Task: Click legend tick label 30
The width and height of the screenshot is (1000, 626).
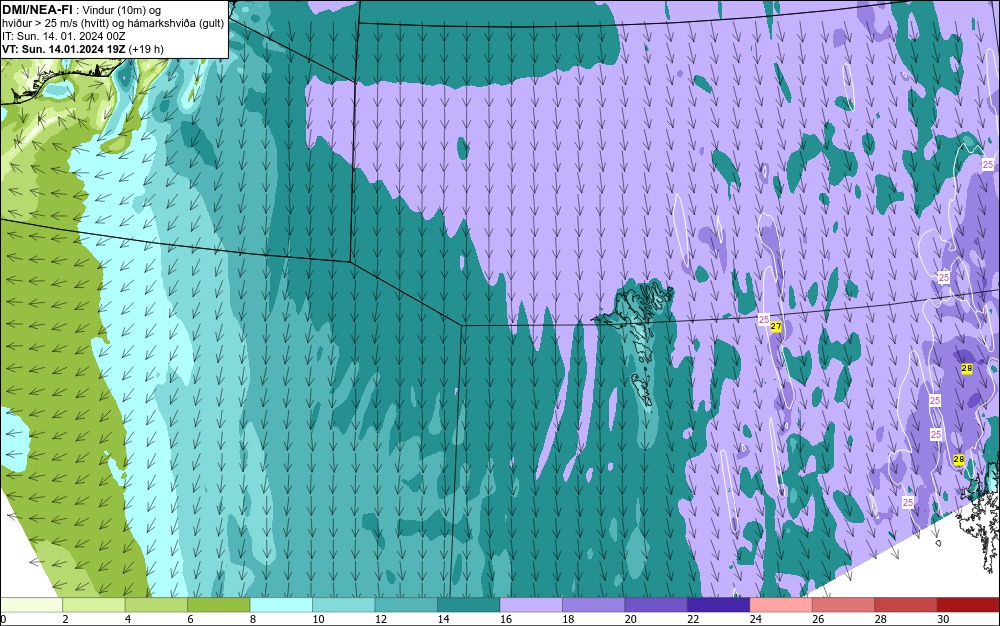Action: (x=943, y=619)
